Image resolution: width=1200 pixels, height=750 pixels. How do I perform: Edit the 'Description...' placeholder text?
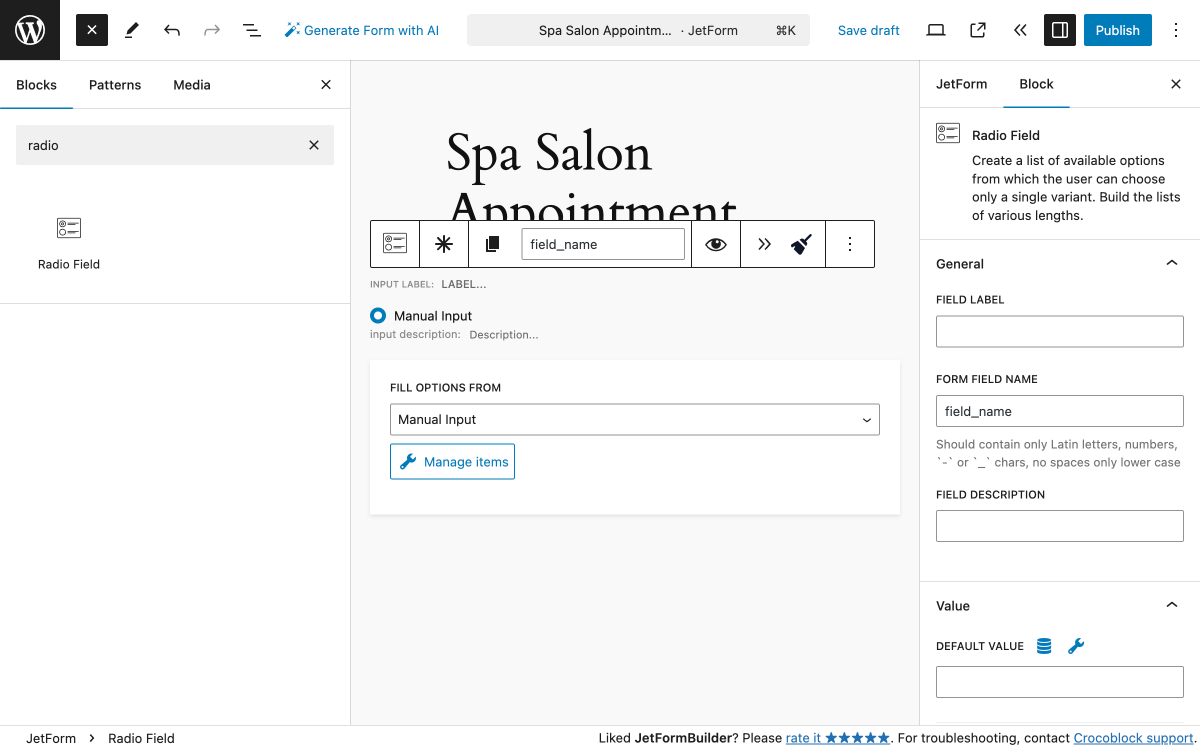(504, 335)
